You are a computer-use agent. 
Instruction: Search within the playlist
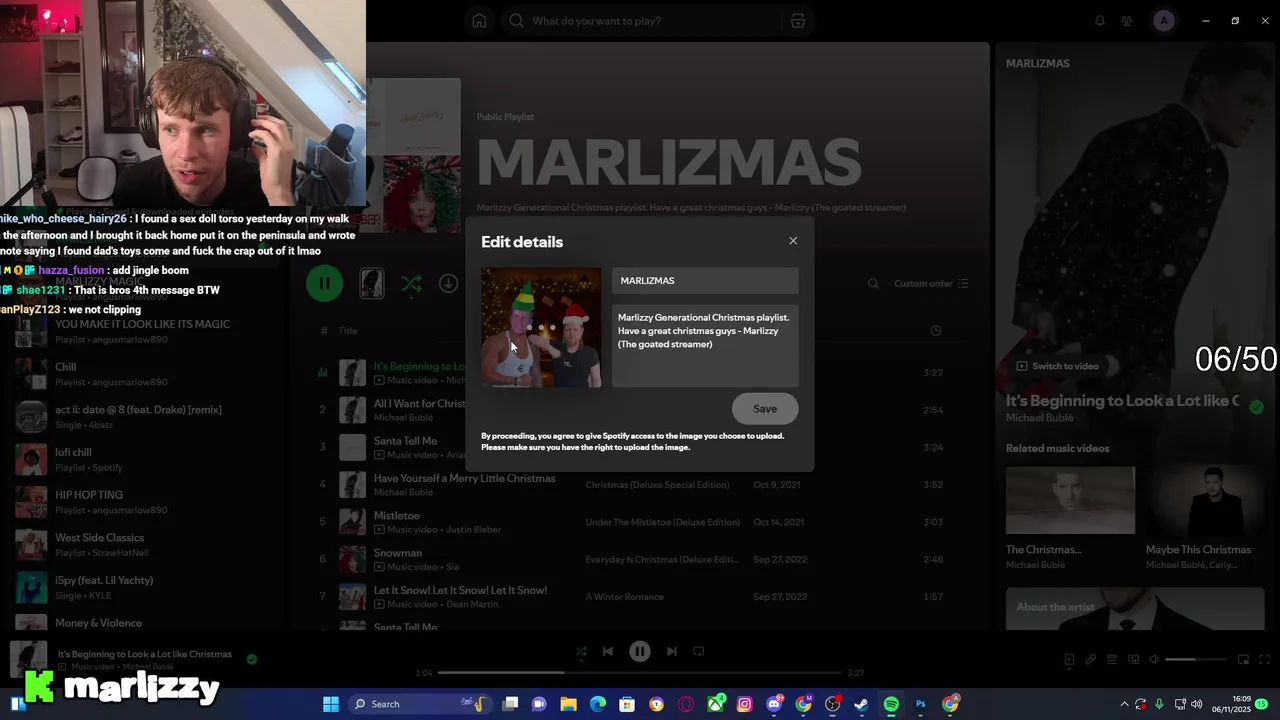(x=873, y=284)
